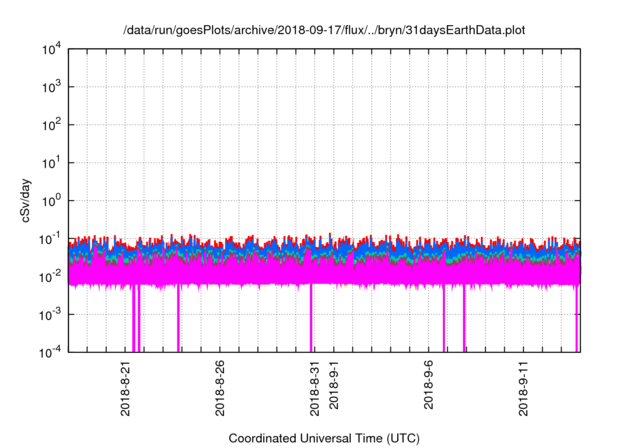Click the 2018-8-21 date label
Image resolution: width=640 pixels, height=448 pixels.
[x=125, y=388]
